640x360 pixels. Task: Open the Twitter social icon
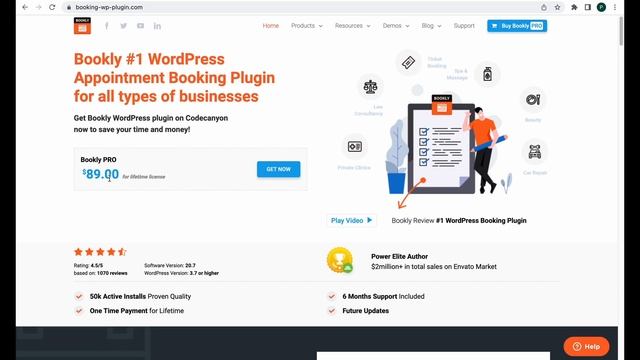point(123,26)
